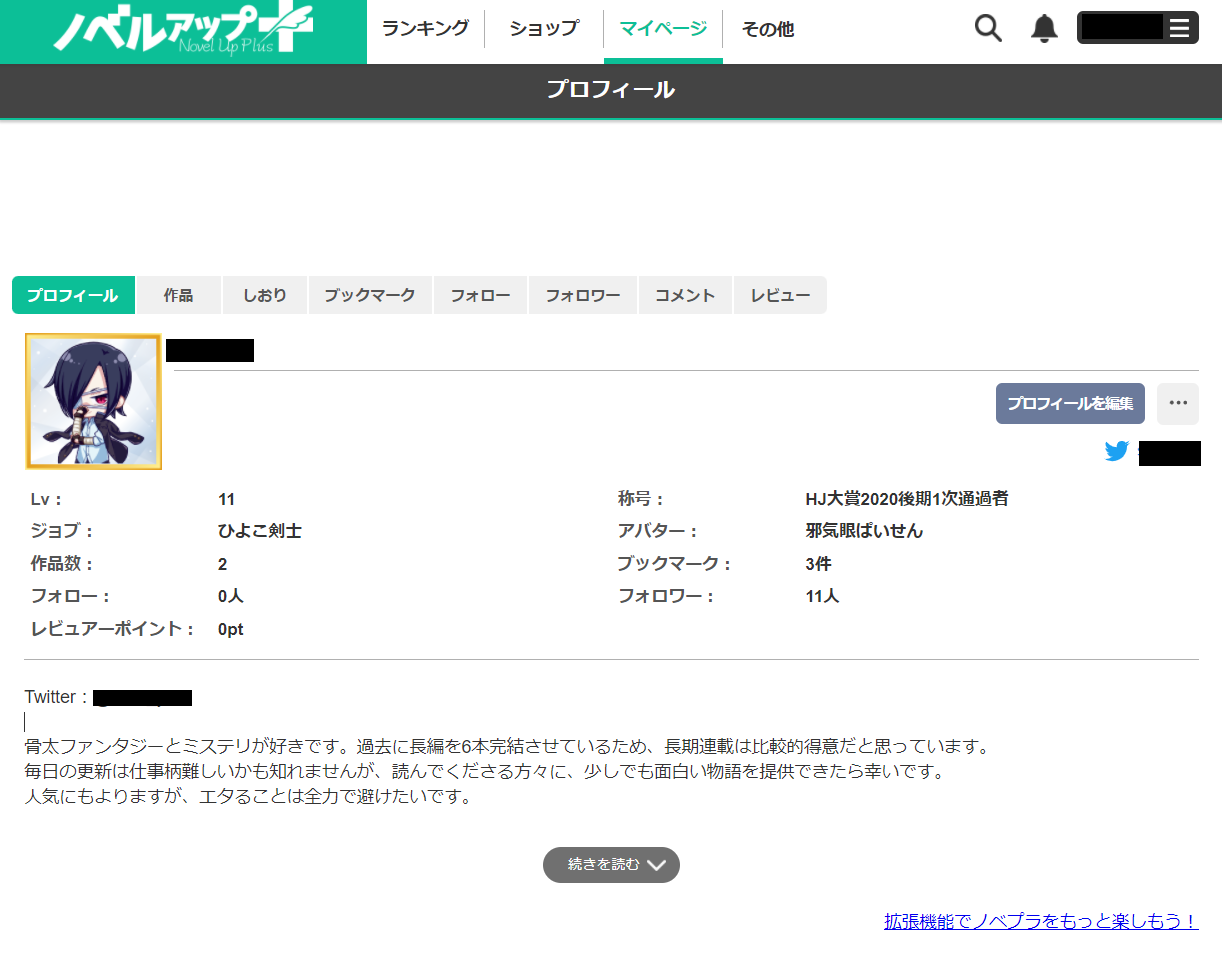Image resolution: width=1222 pixels, height=961 pixels.
Task: Open notifications bell icon
Action: (x=1044, y=28)
